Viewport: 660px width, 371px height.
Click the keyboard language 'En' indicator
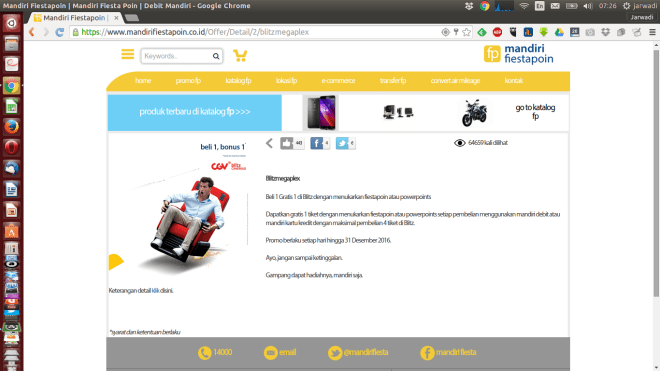click(x=540, y=6)
